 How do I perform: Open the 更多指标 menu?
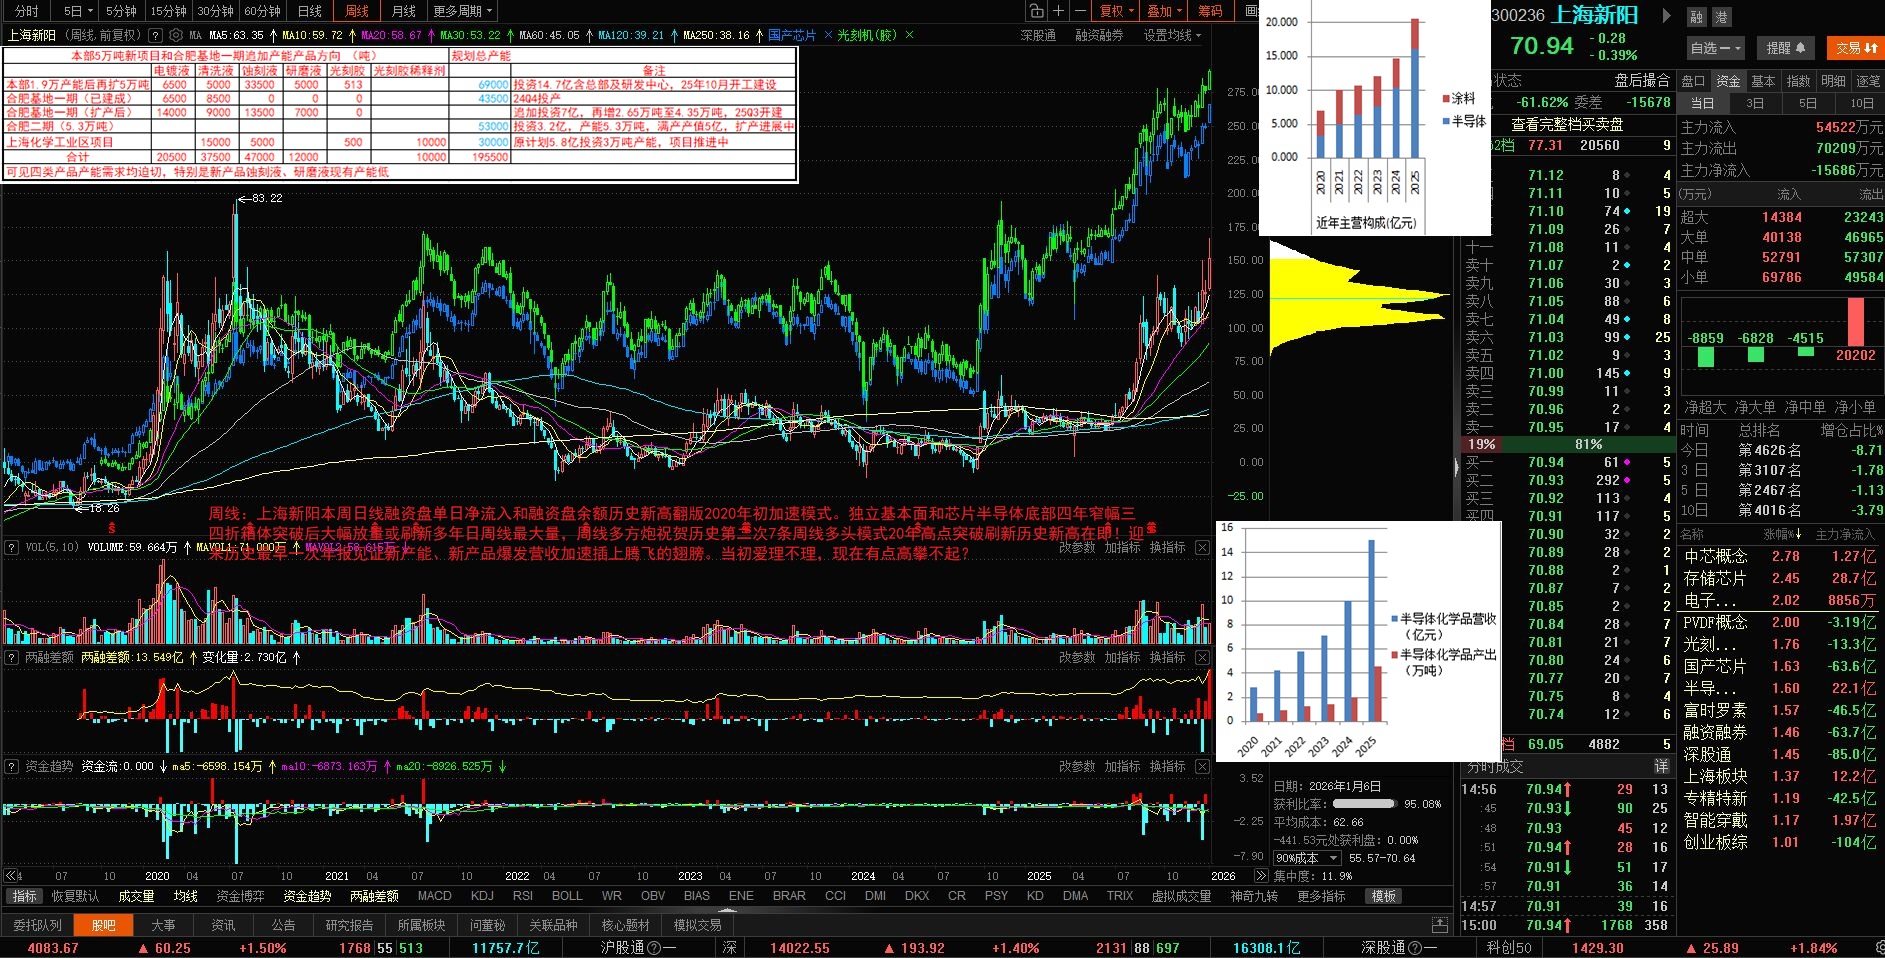click(x=1321, y=896)
